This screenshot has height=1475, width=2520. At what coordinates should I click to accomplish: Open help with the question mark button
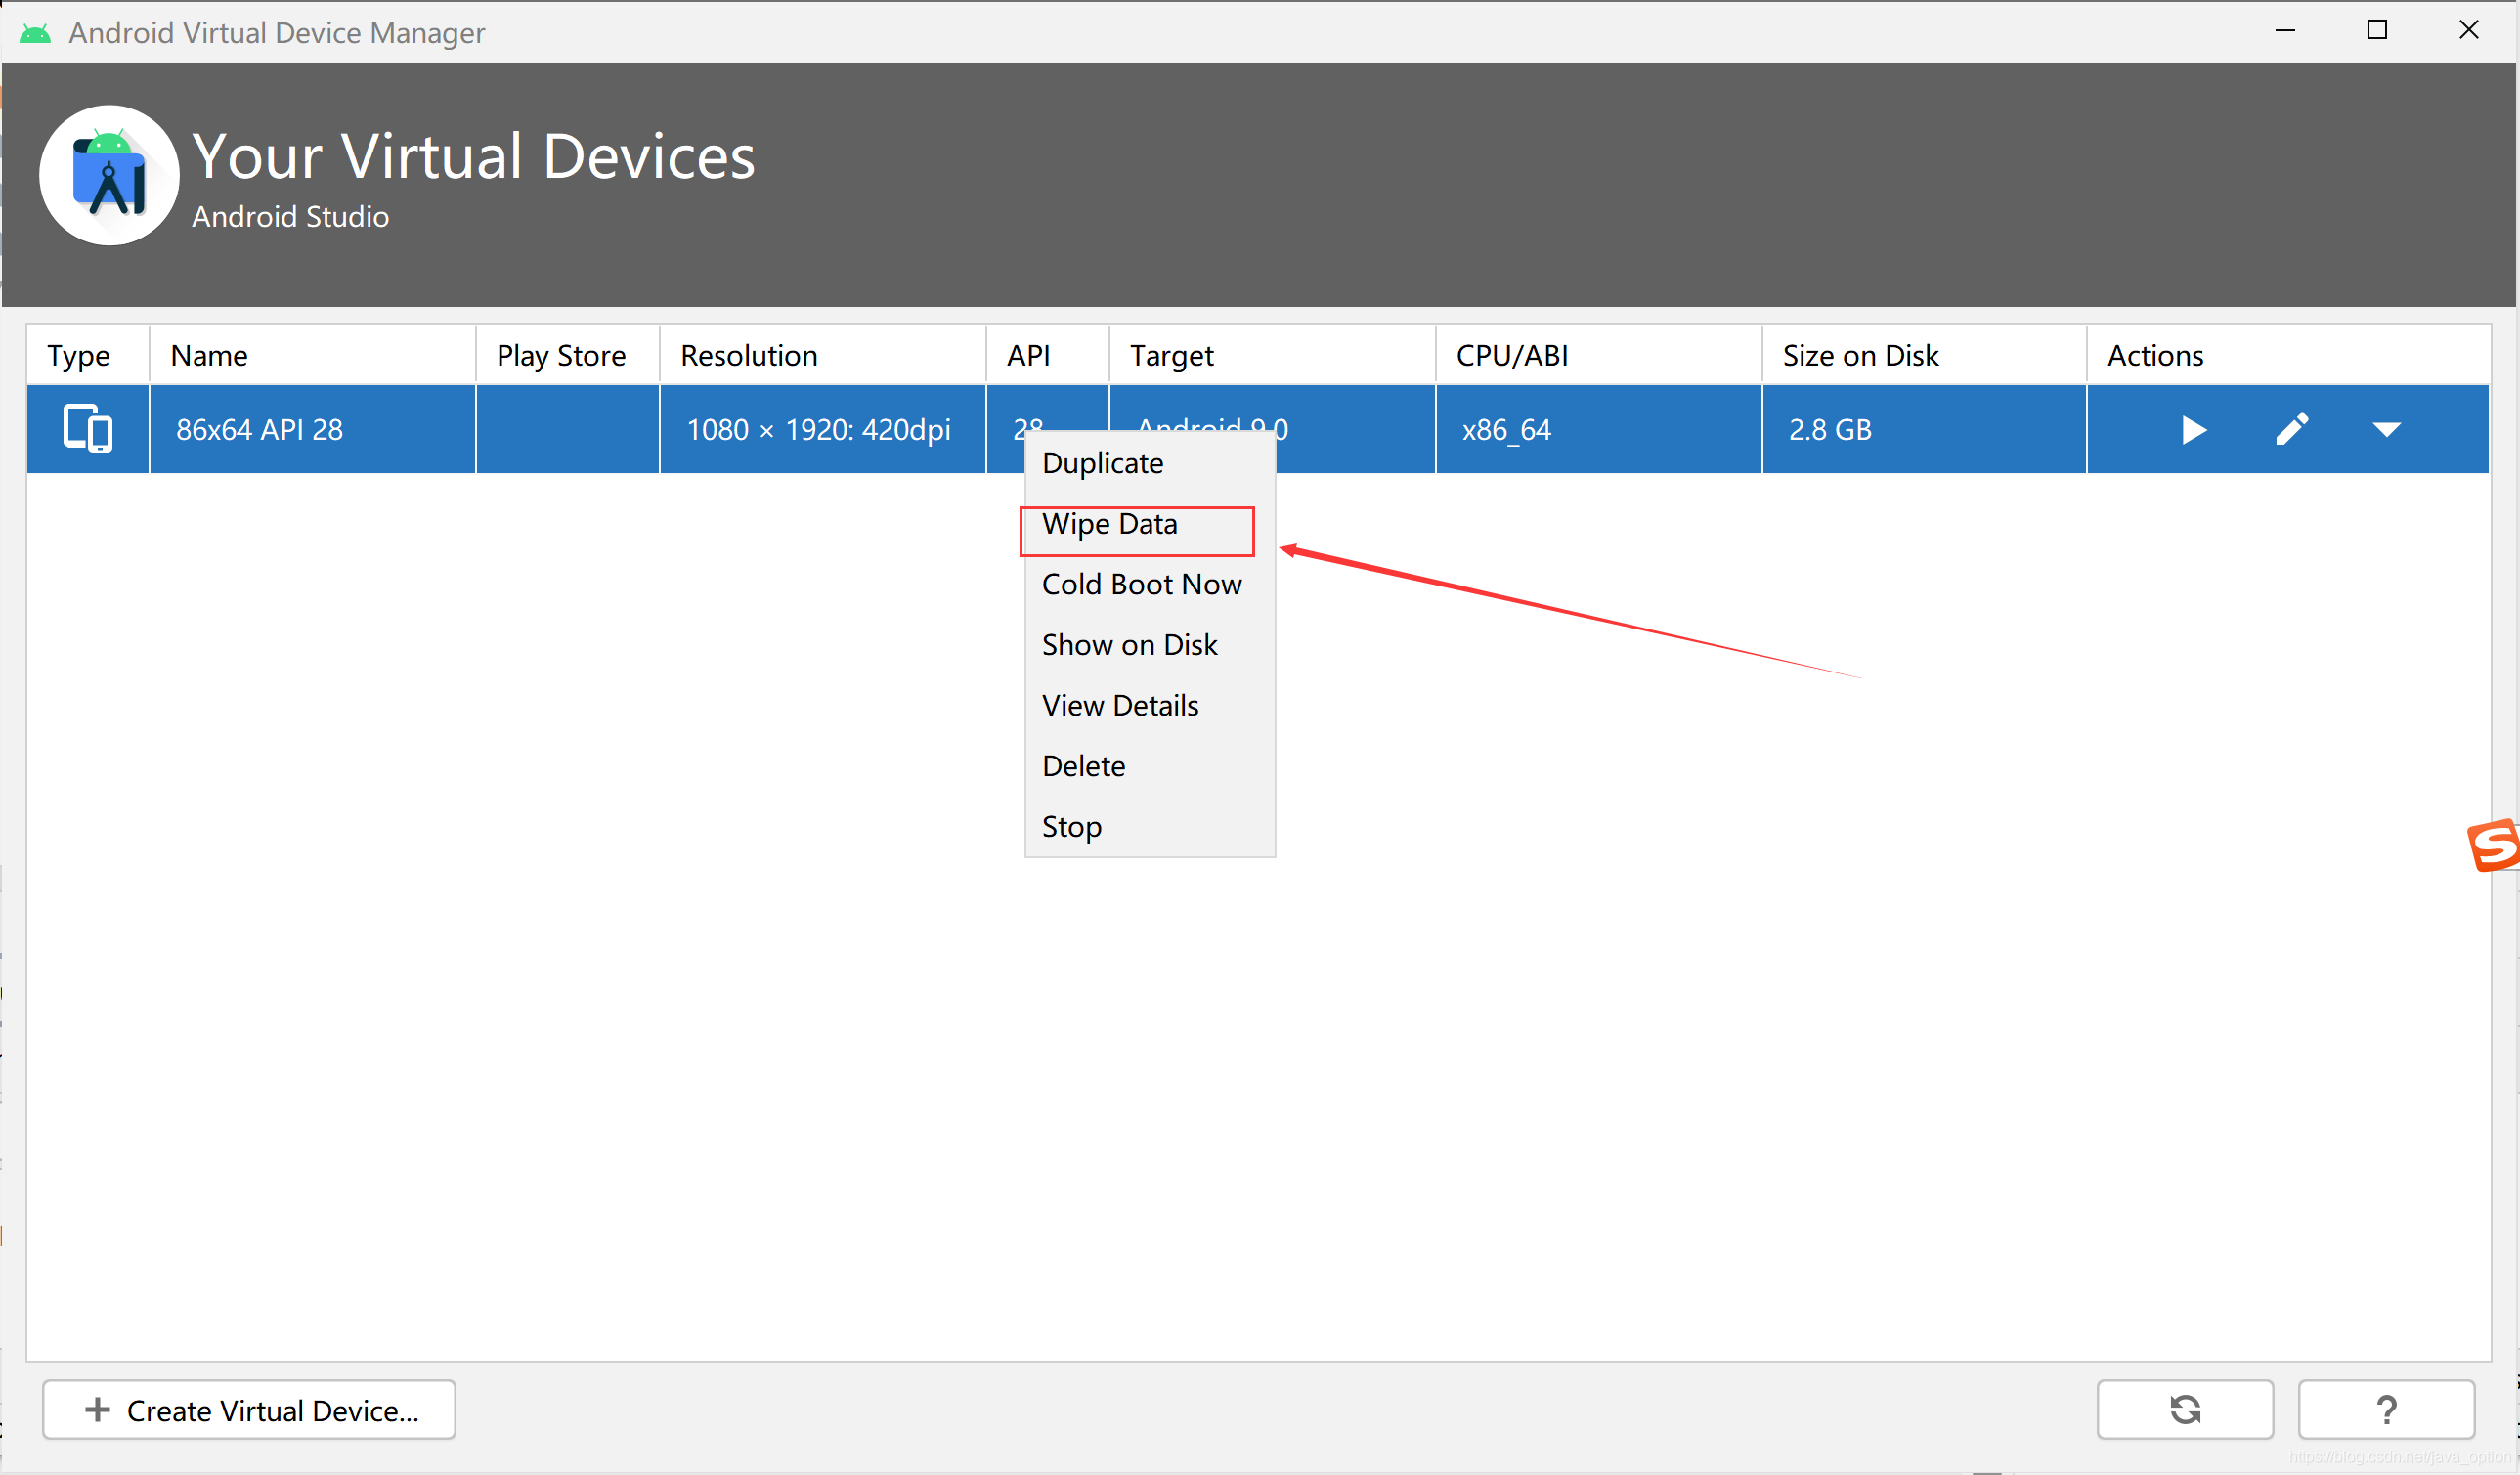[2385, 1409]
